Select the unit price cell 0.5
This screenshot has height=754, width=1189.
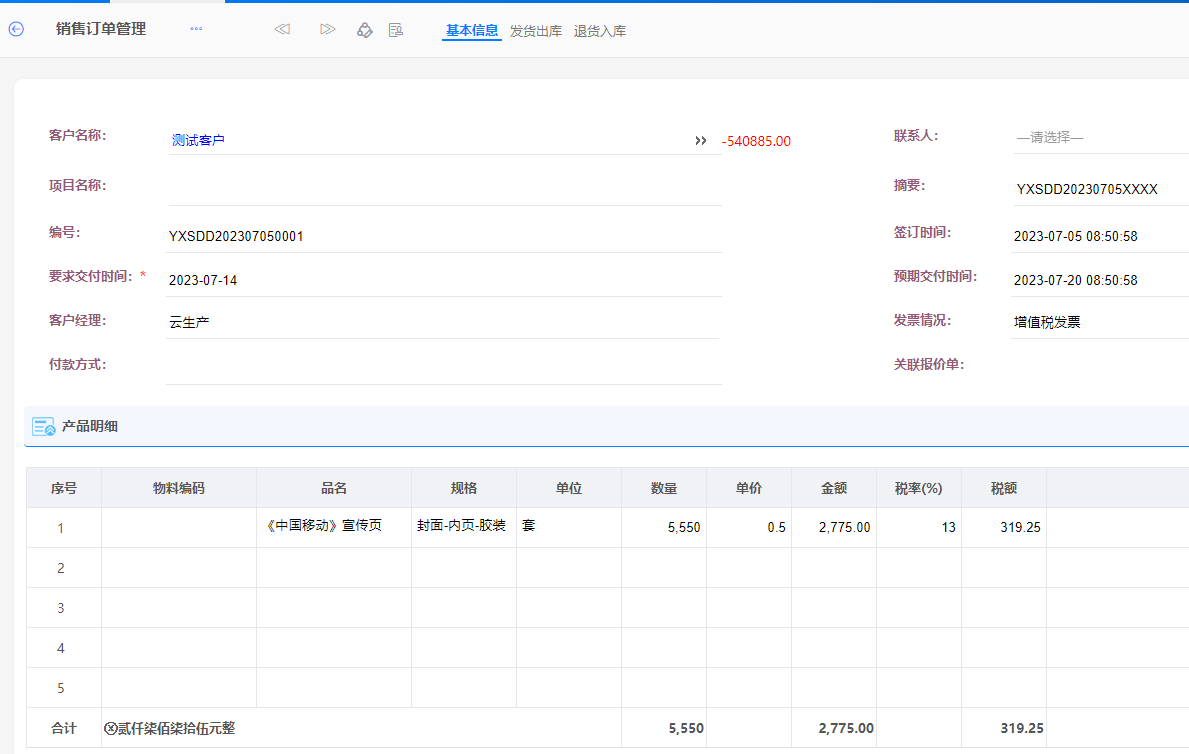coord(749,527)
